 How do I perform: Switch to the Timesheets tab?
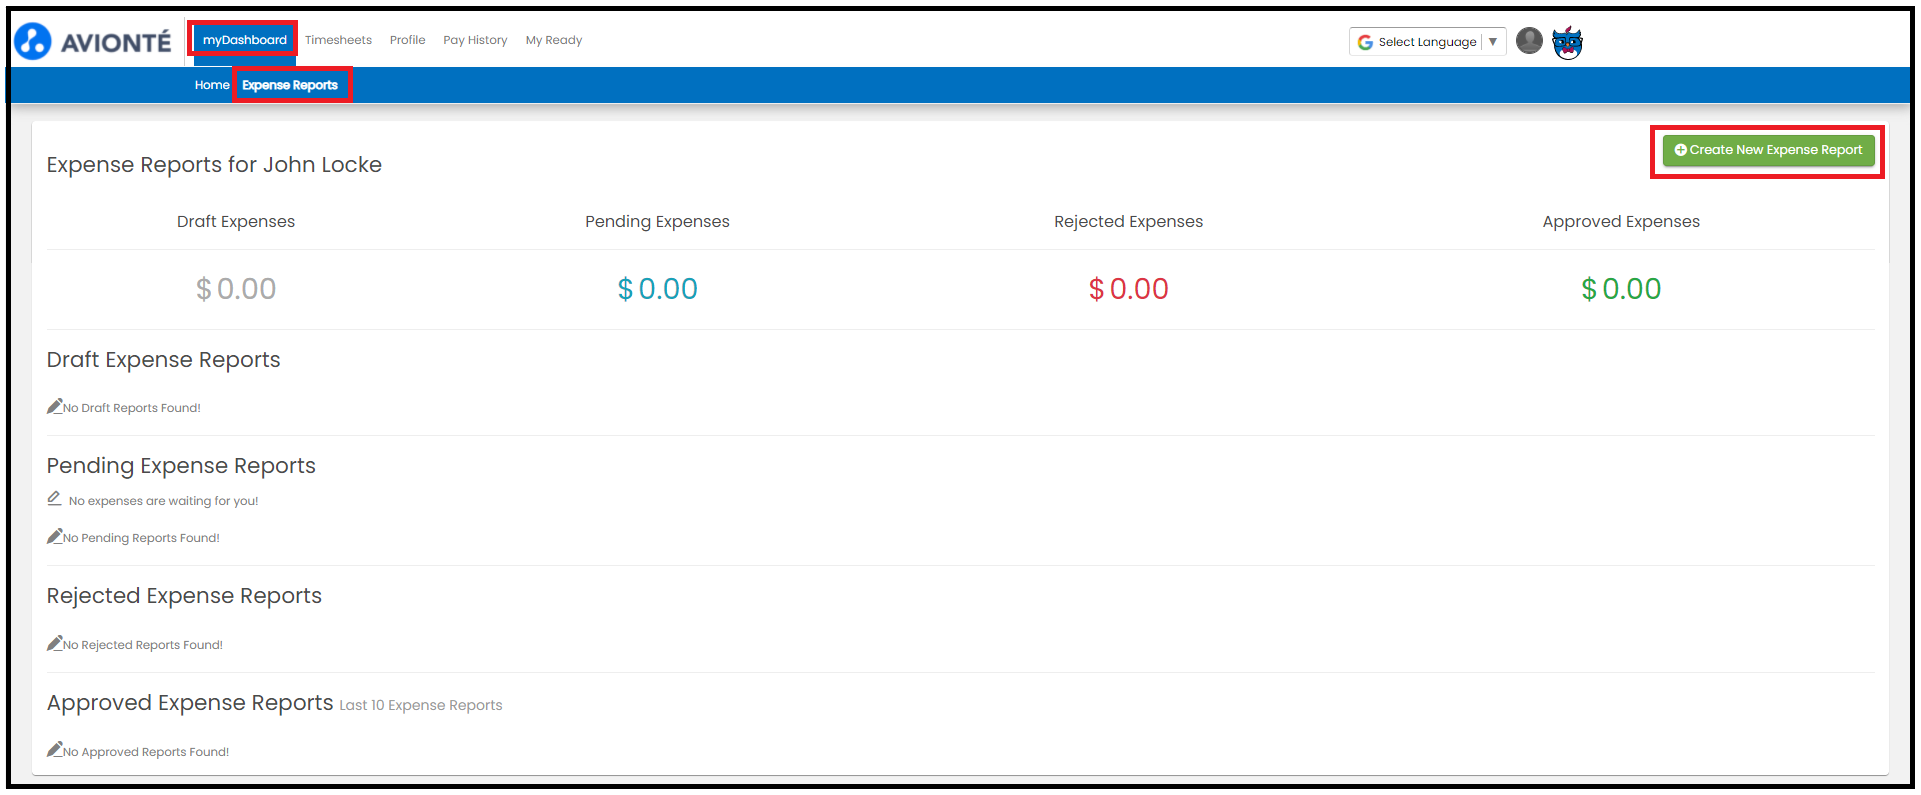click(x=338, y=40)
